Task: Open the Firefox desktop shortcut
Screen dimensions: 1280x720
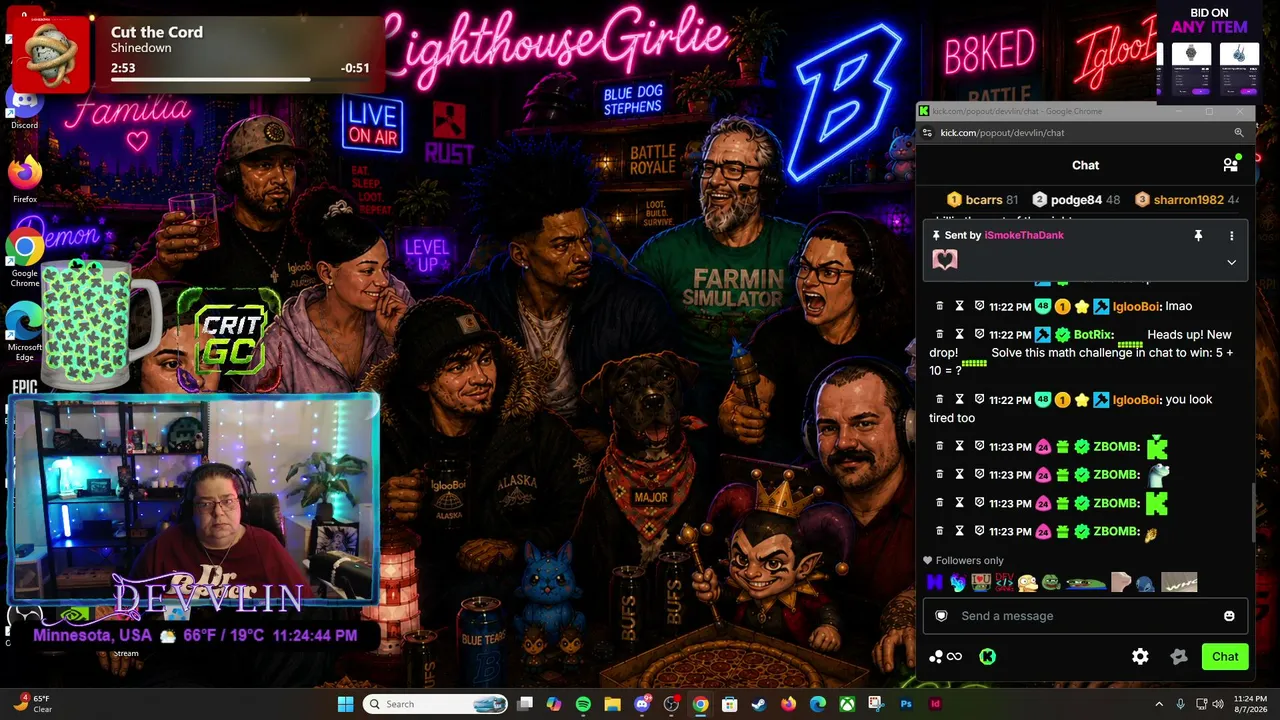Action: click(25, 179)
